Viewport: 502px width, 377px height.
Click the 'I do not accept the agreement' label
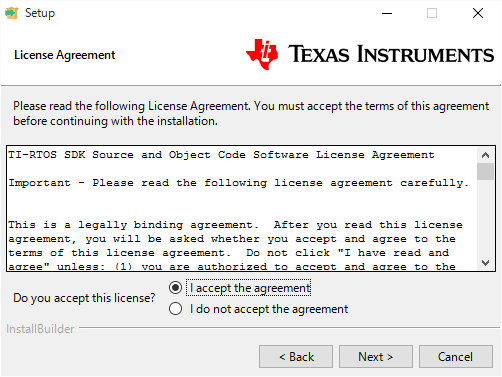click(x=269, y=309)
